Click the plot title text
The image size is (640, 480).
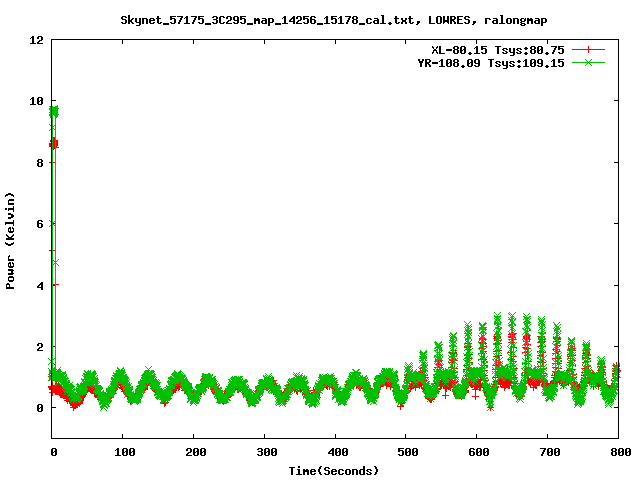coord(333,20)
